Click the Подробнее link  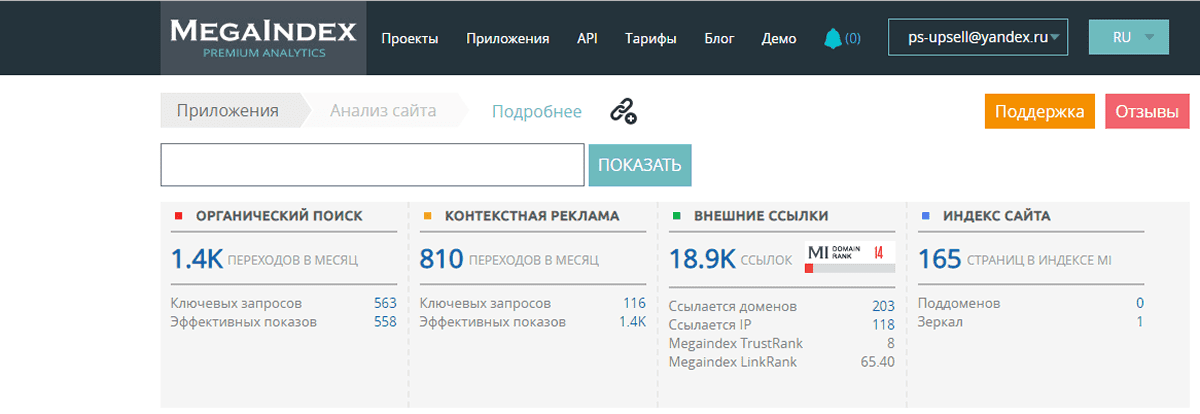(x=537, y=111)
